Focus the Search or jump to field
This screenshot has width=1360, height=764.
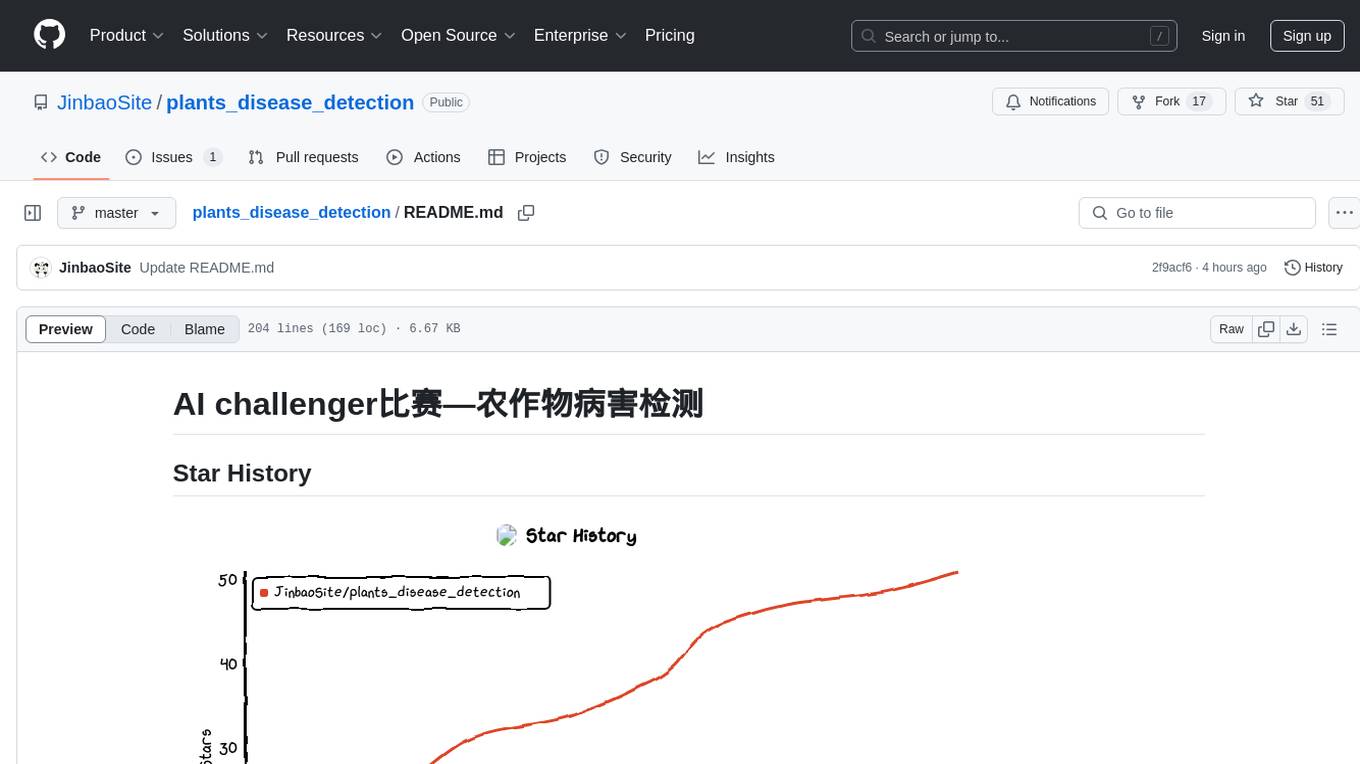tap(1016, 36)
